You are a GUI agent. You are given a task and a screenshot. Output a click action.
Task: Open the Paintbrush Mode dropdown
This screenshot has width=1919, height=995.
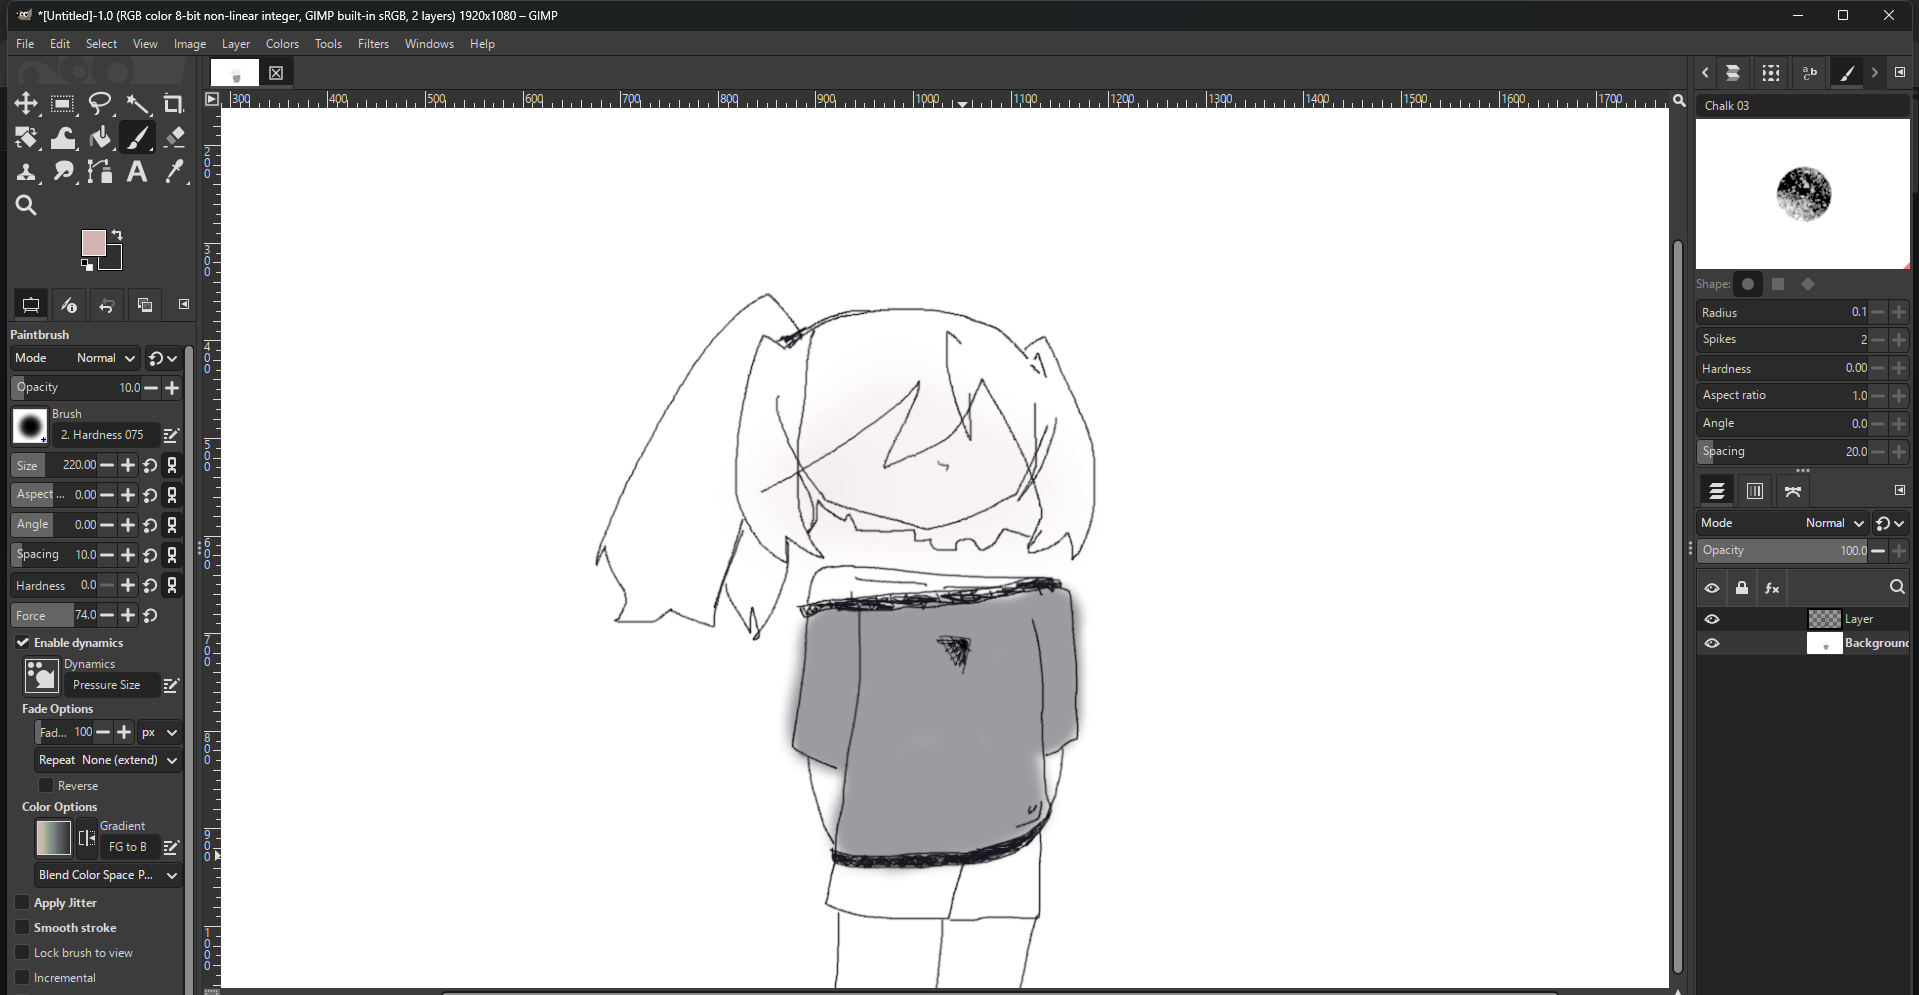coord(105,358)
